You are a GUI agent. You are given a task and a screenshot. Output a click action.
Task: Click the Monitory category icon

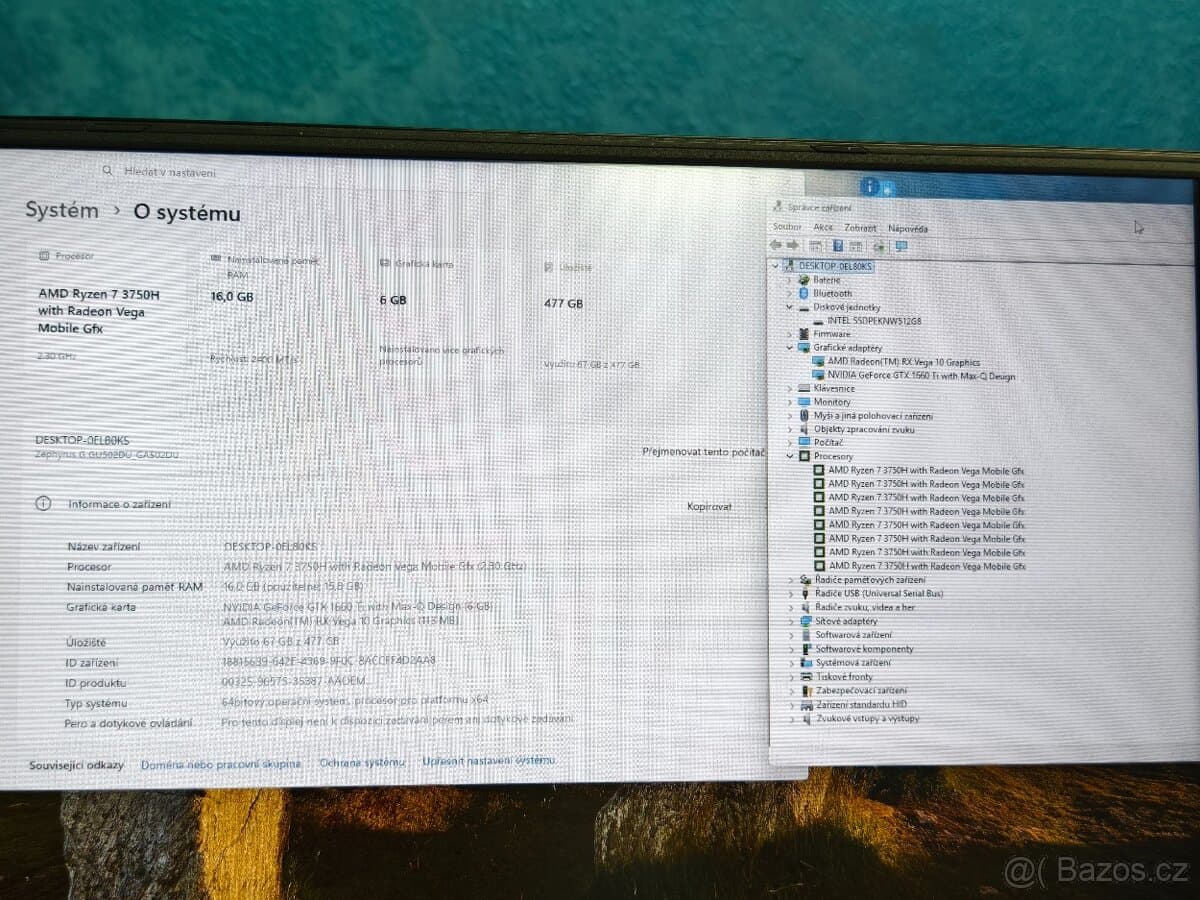click(x=804, y=402)
